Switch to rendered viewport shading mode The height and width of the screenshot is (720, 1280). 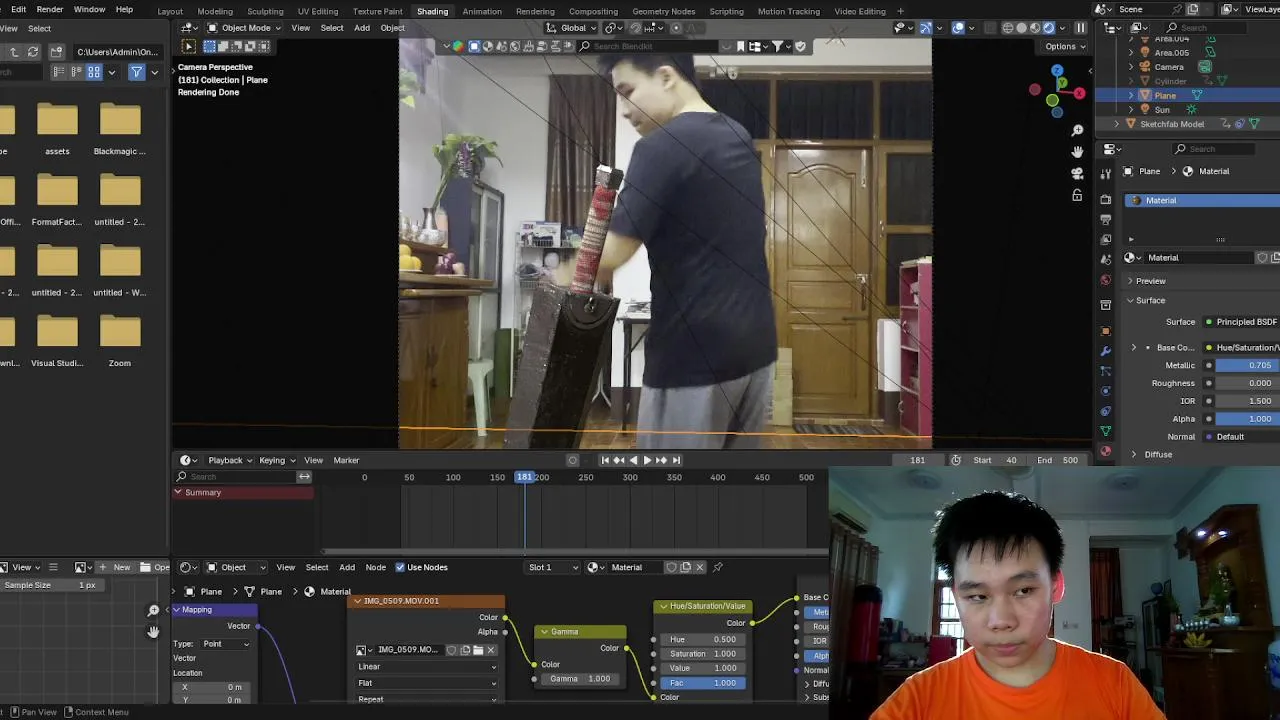(1049, 27)
